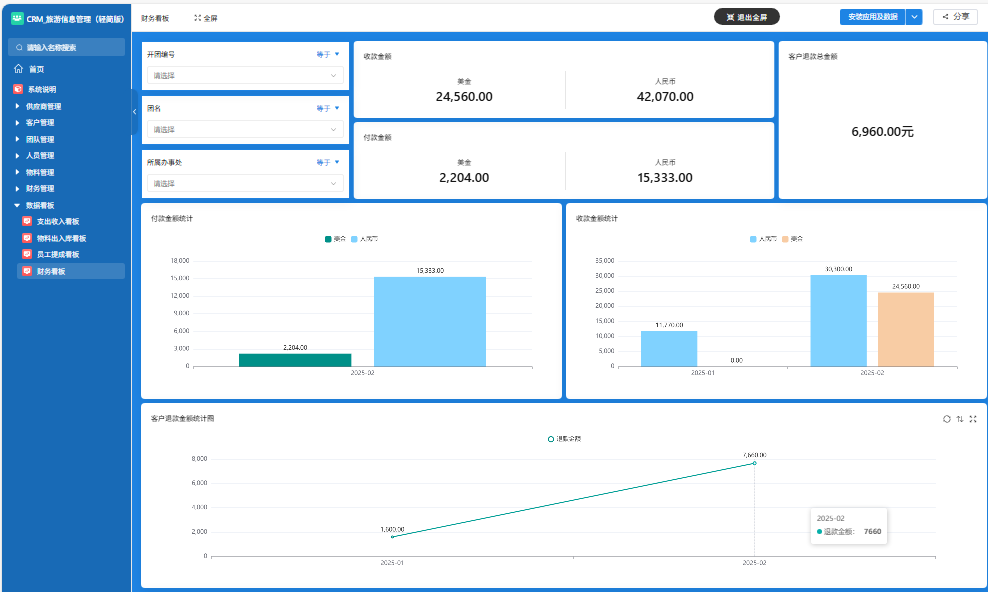Open the 开团编号 select dropdown

click(245, 75)
